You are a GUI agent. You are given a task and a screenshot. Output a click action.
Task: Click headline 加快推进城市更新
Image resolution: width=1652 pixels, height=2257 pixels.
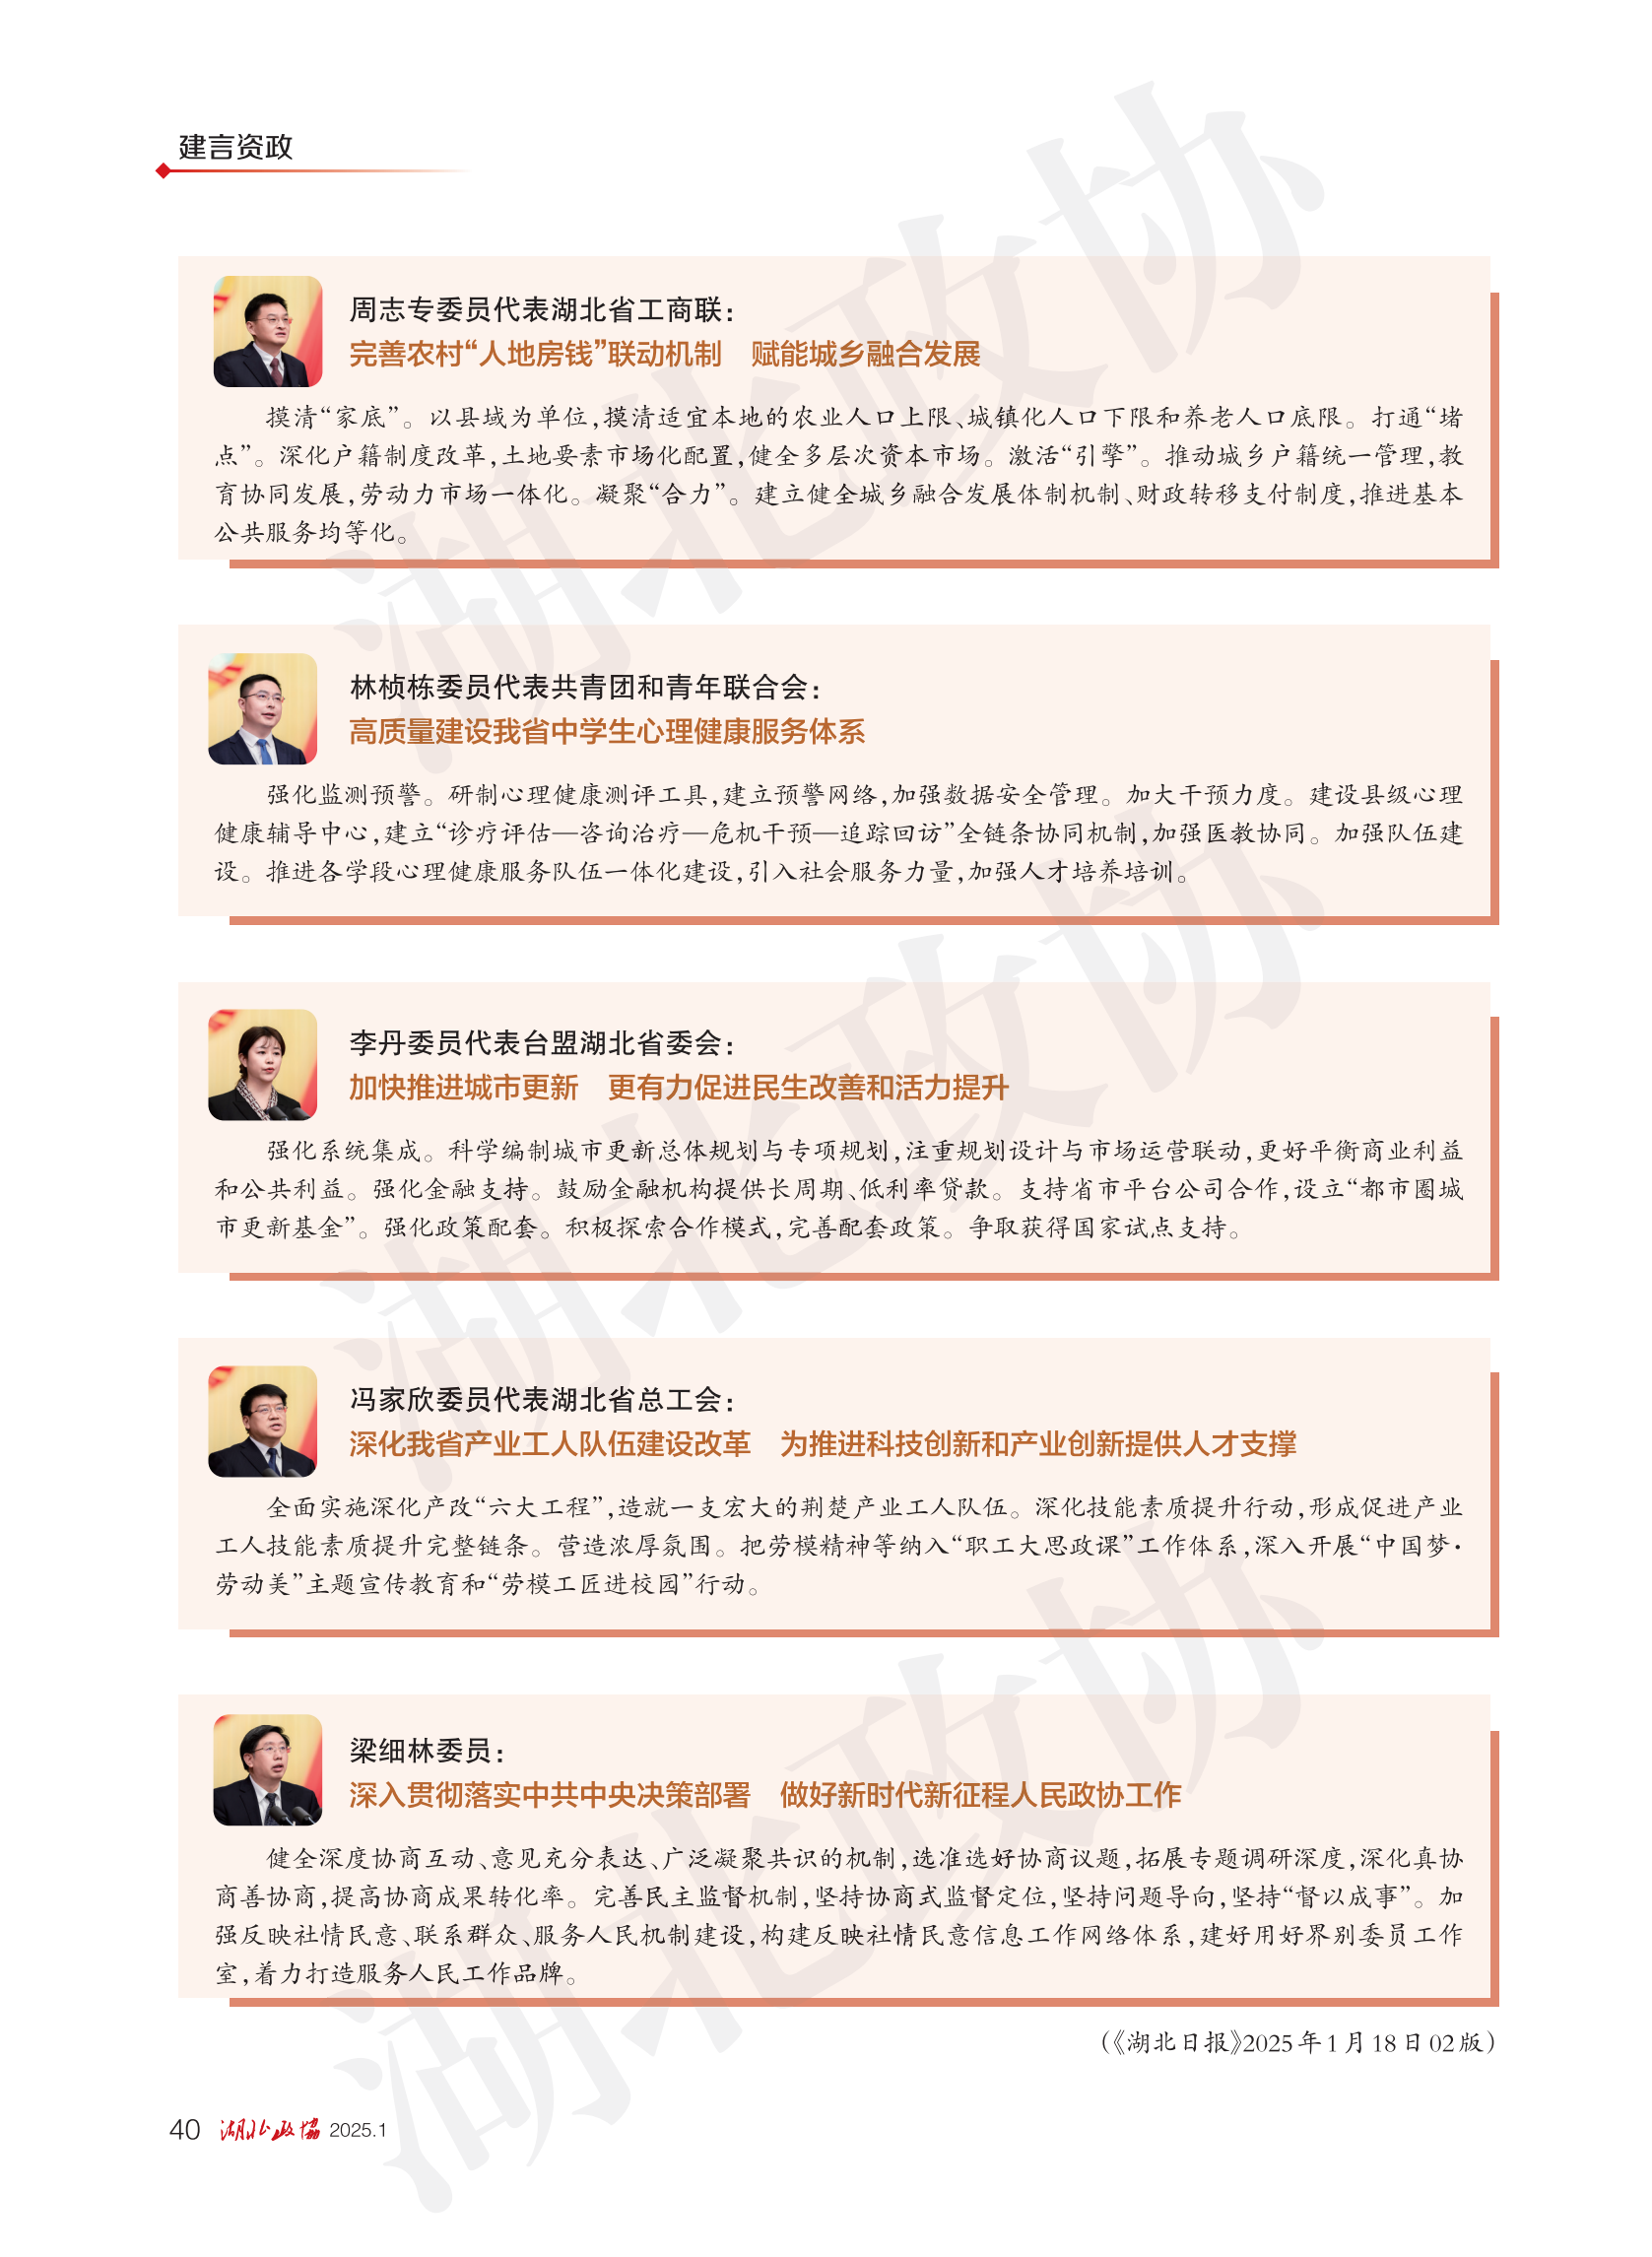coord(464,1088)
